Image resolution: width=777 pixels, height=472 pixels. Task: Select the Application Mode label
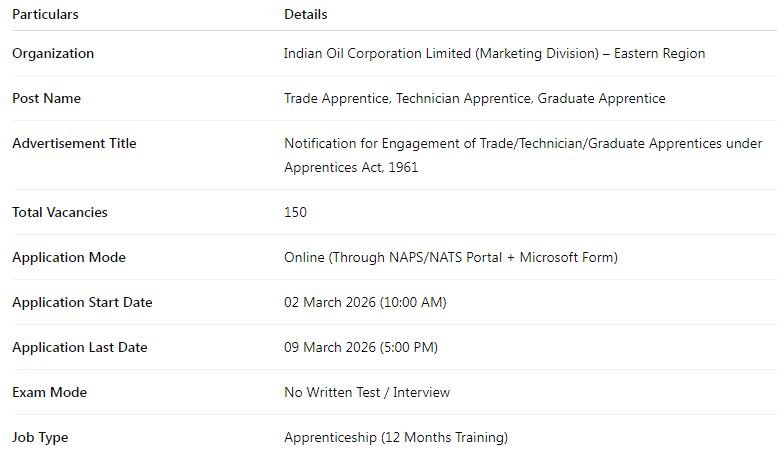pyautogui.click(x=69, y=258)
